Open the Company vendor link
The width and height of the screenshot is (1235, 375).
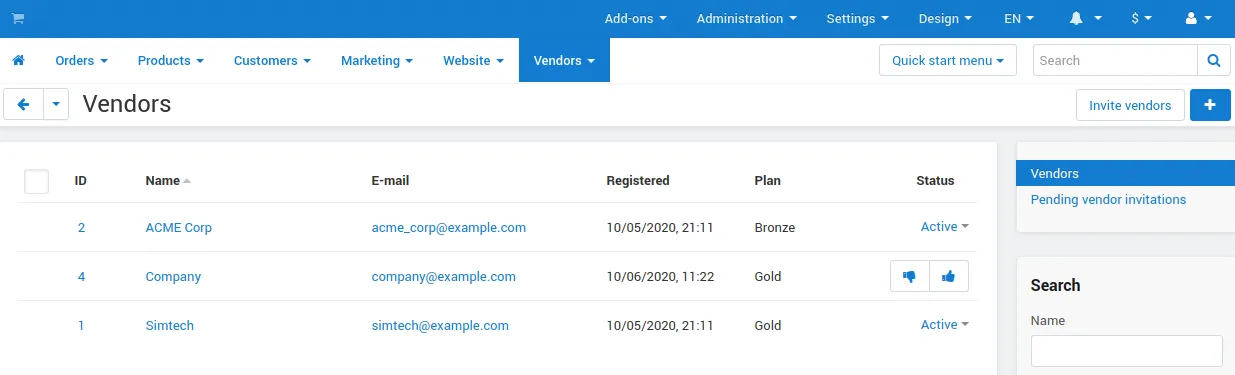173,277
